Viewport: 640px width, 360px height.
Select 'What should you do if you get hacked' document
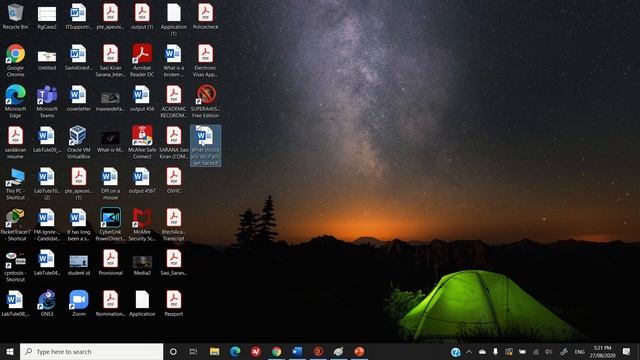click(205, 146)
